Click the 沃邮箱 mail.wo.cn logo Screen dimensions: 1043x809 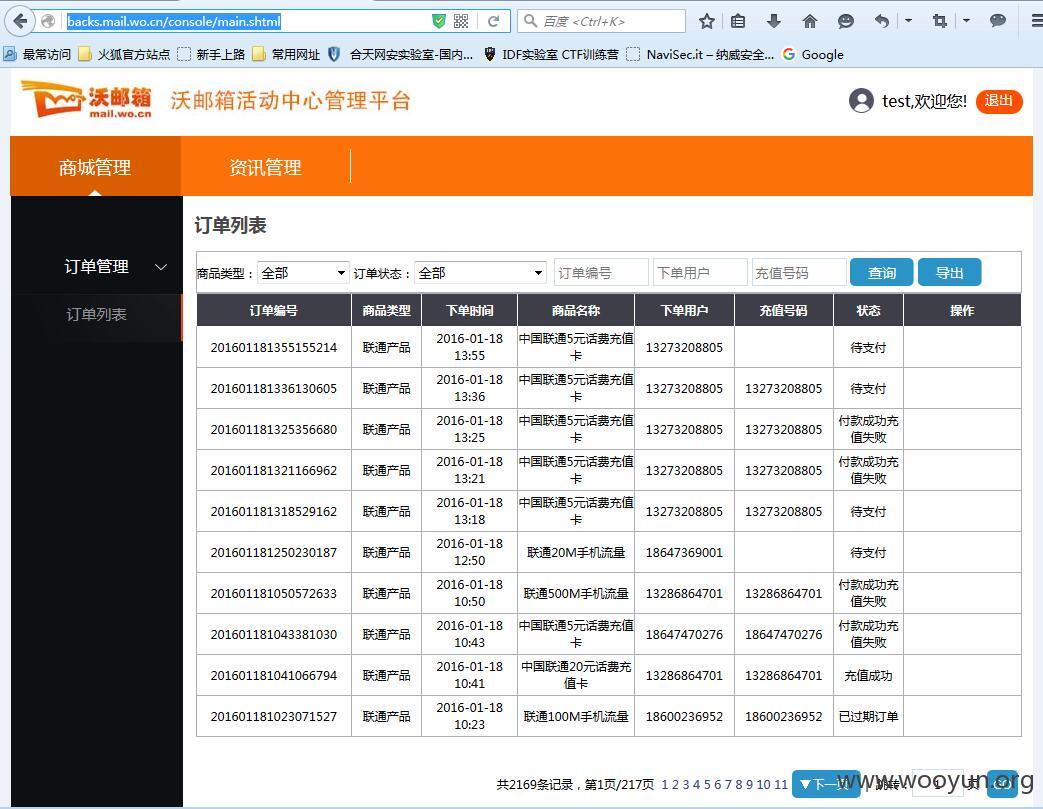[x=86, y=100]
